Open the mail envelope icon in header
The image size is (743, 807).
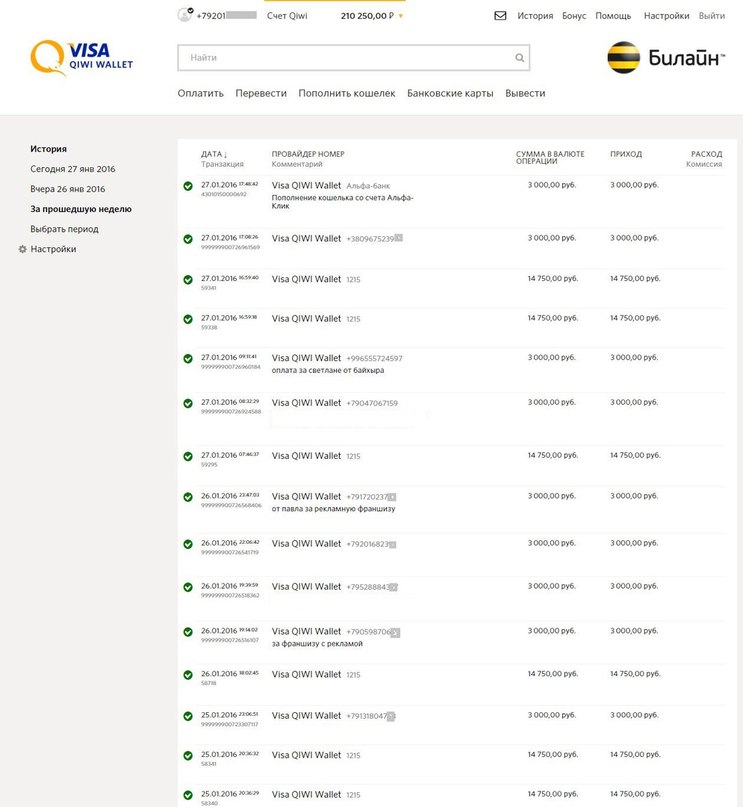pos(500,16)
